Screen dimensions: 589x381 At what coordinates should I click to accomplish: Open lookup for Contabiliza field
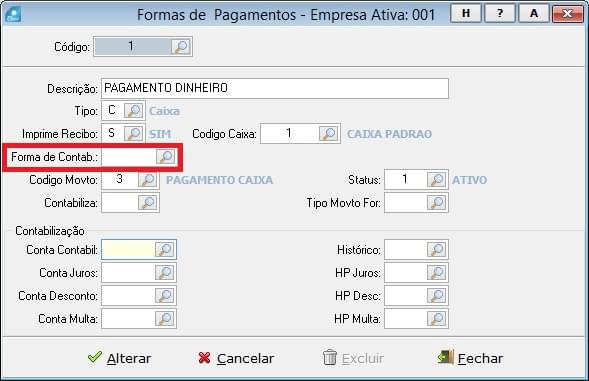pyautogui.click(x=148, y=203)
